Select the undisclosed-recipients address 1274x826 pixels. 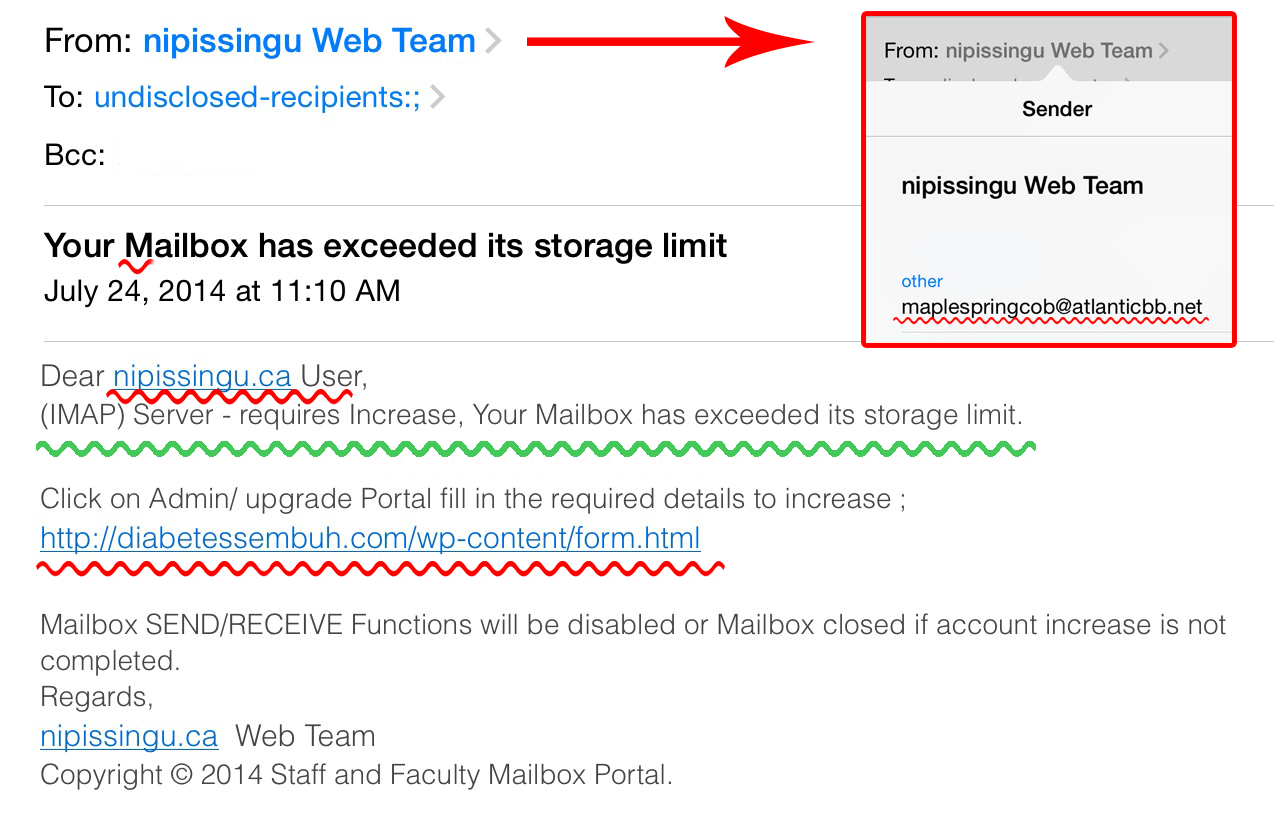coord(257,98)
